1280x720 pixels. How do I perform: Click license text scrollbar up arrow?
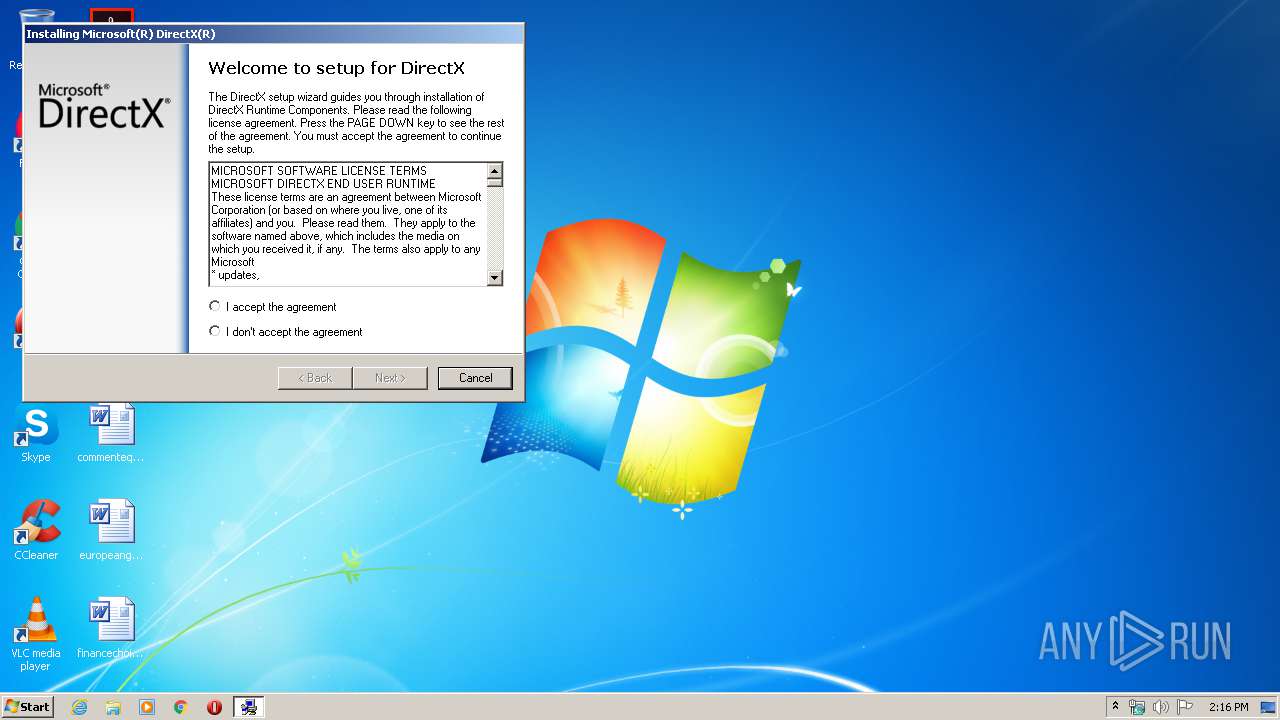(x=494, y=172)
